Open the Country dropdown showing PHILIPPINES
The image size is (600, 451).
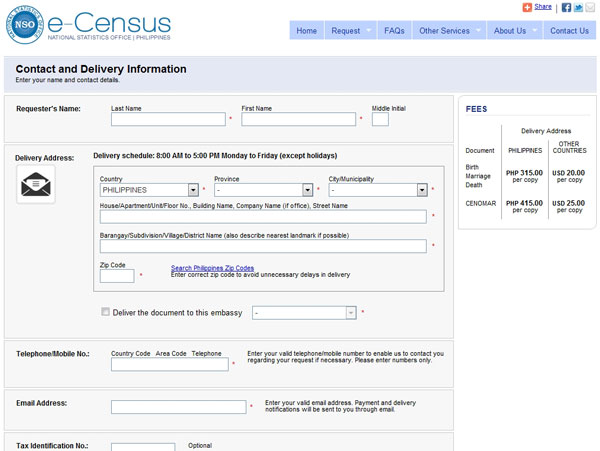[149, 190]
